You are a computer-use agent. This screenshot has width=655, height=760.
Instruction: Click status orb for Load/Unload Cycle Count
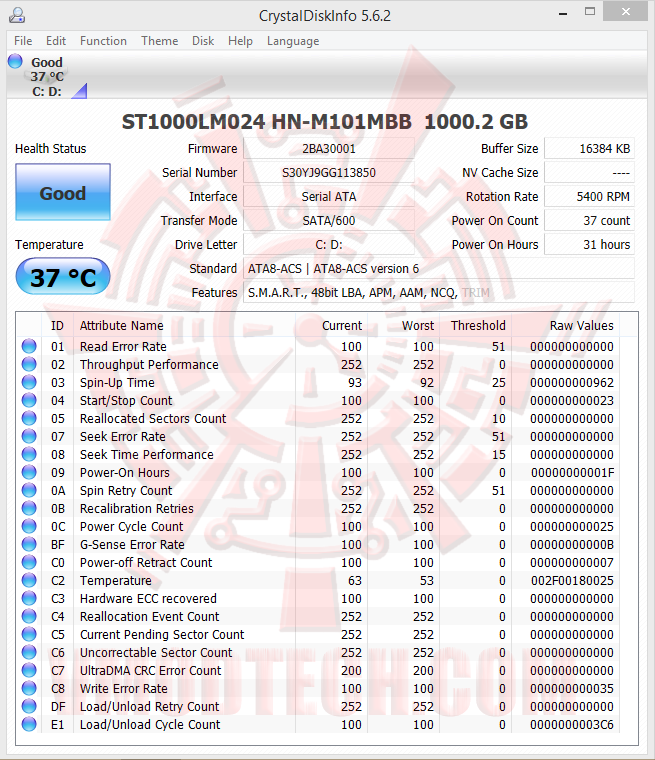tap(29, 724)
